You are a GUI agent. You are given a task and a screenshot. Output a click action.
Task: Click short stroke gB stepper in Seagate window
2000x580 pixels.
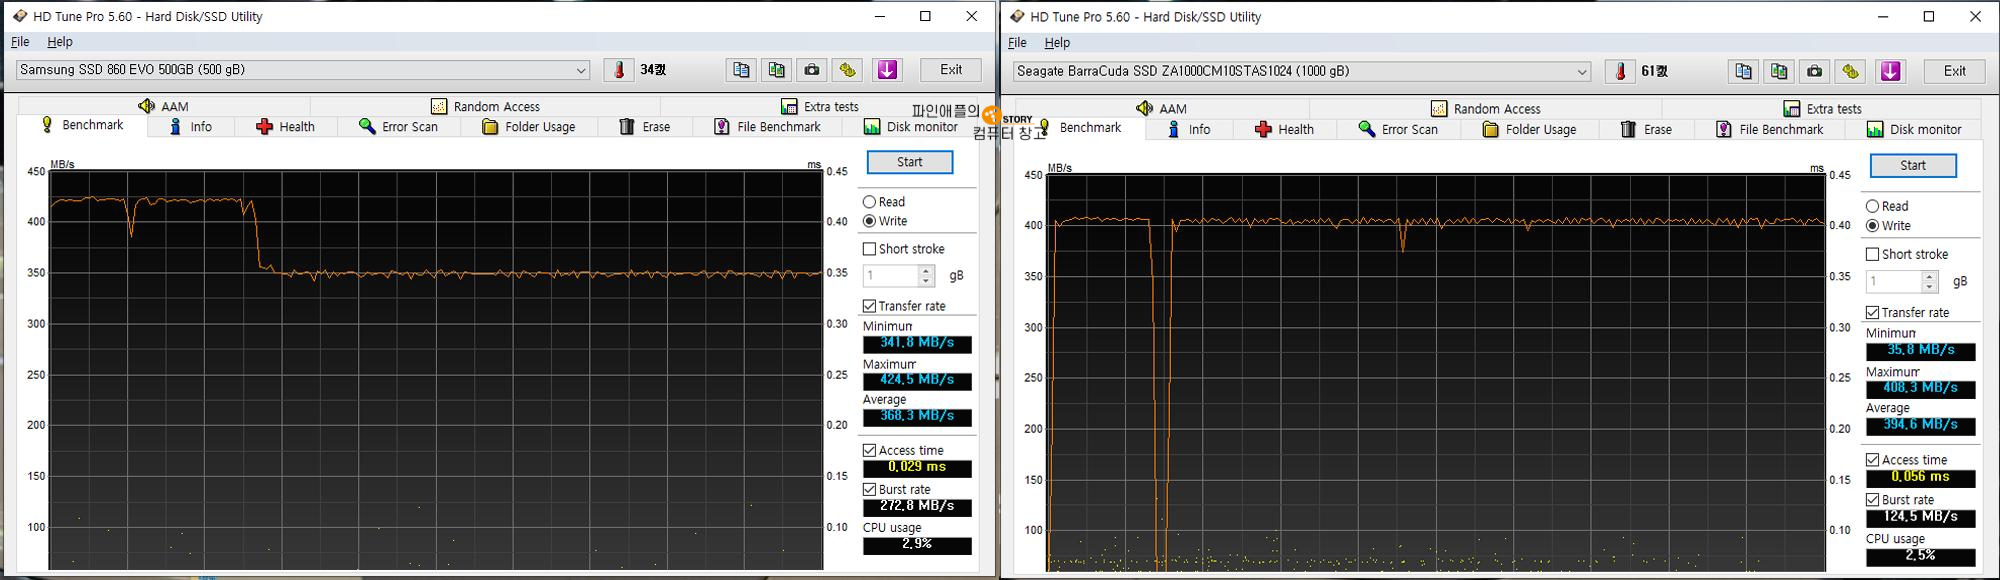[1930, 282]
